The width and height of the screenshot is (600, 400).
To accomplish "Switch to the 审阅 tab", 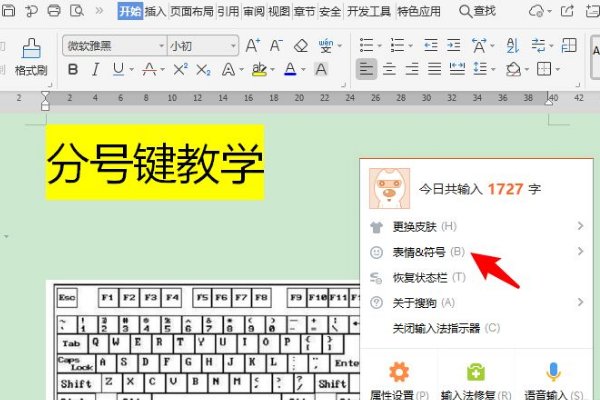I will 254,11.
